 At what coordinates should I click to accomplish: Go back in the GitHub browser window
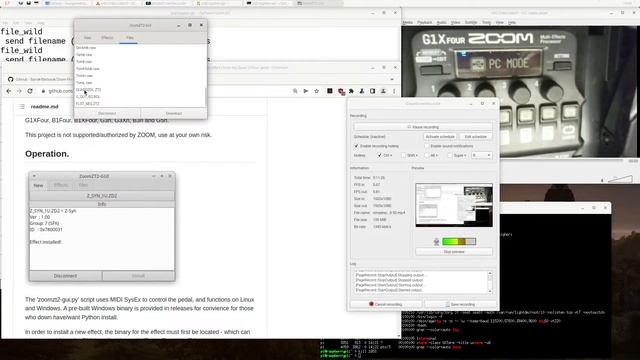pyautogui.click(x=9, y=91)
